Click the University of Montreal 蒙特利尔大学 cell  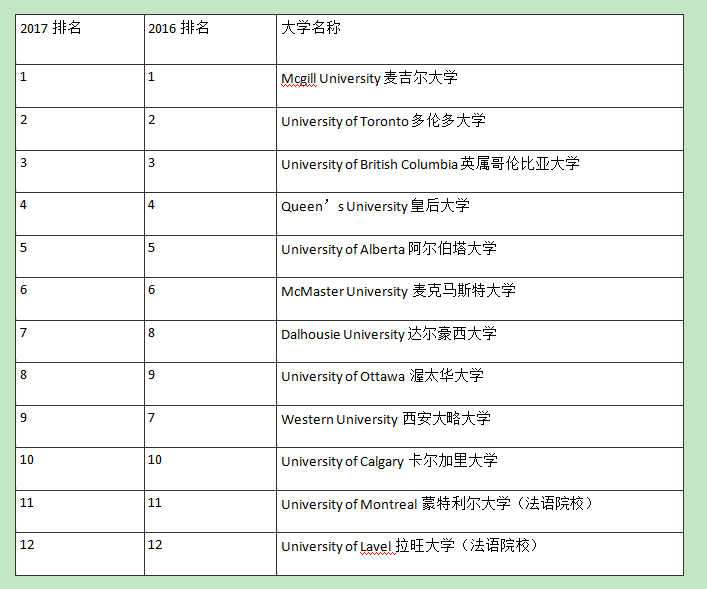click(x=437, y=504)
